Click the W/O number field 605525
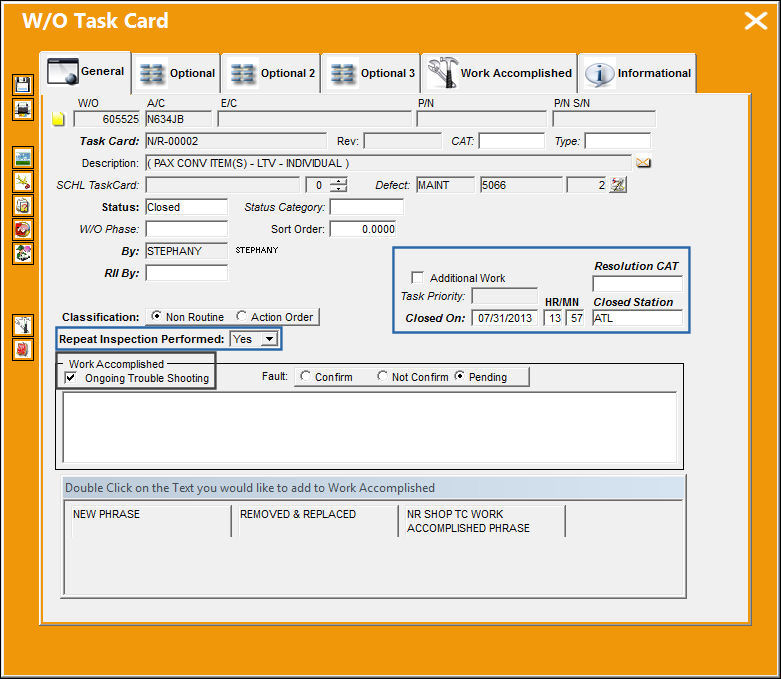 click(107, 119)
